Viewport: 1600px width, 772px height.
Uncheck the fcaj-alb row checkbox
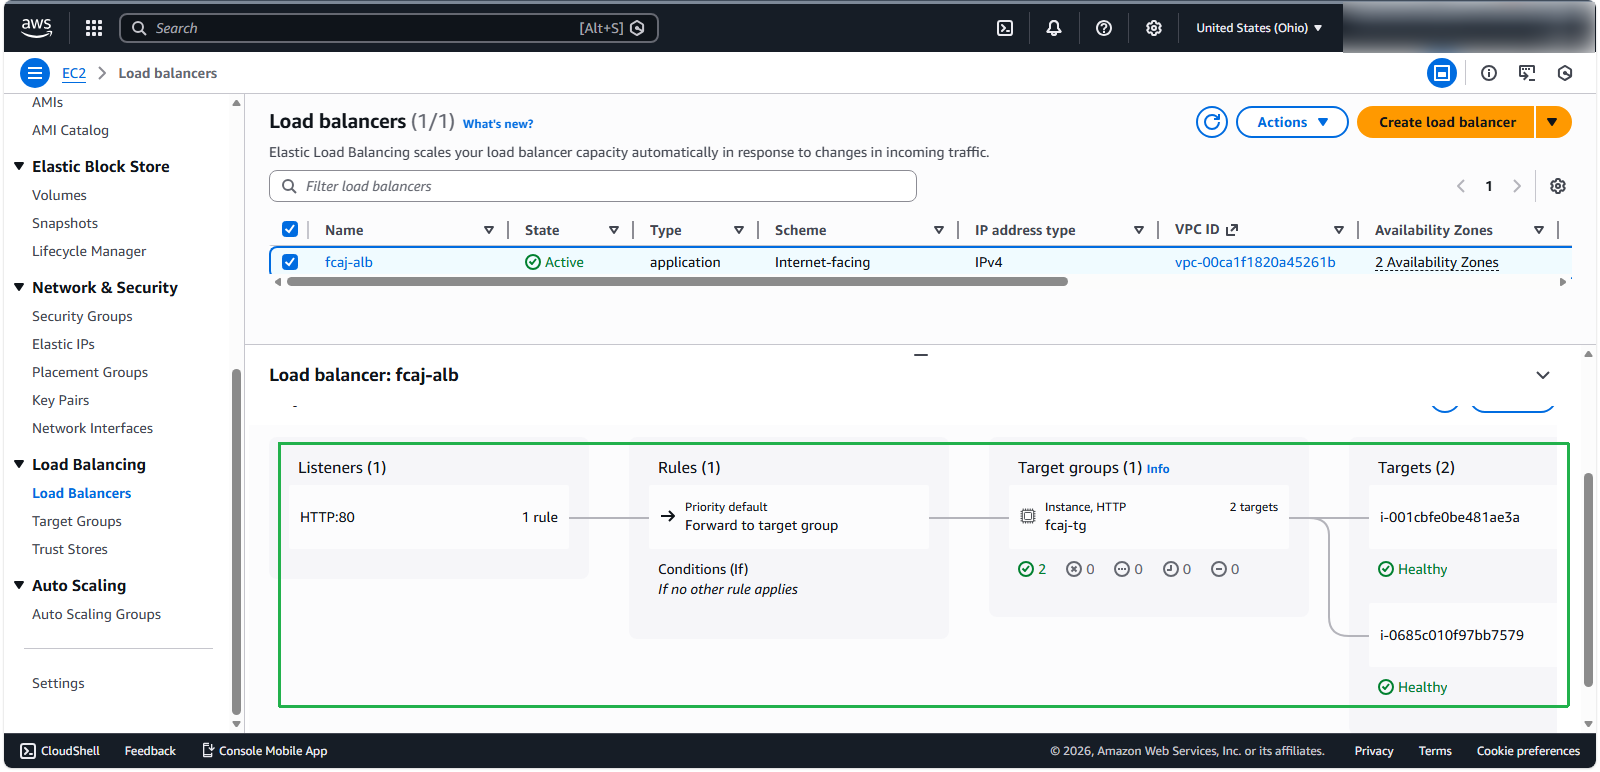(x=290, y=262)
